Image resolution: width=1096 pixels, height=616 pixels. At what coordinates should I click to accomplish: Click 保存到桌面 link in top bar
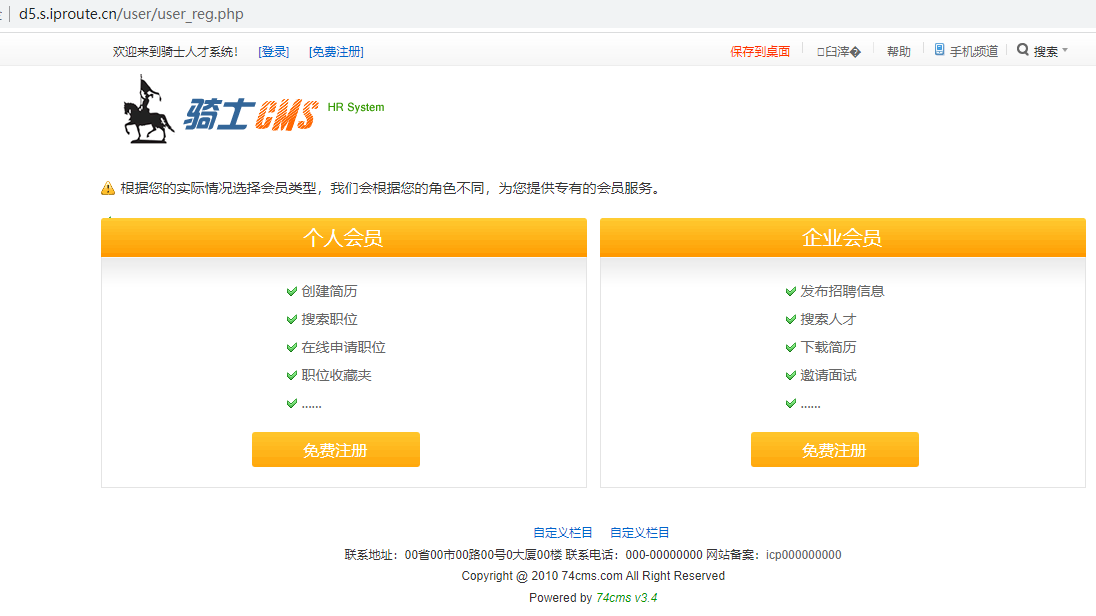[760, 52]
